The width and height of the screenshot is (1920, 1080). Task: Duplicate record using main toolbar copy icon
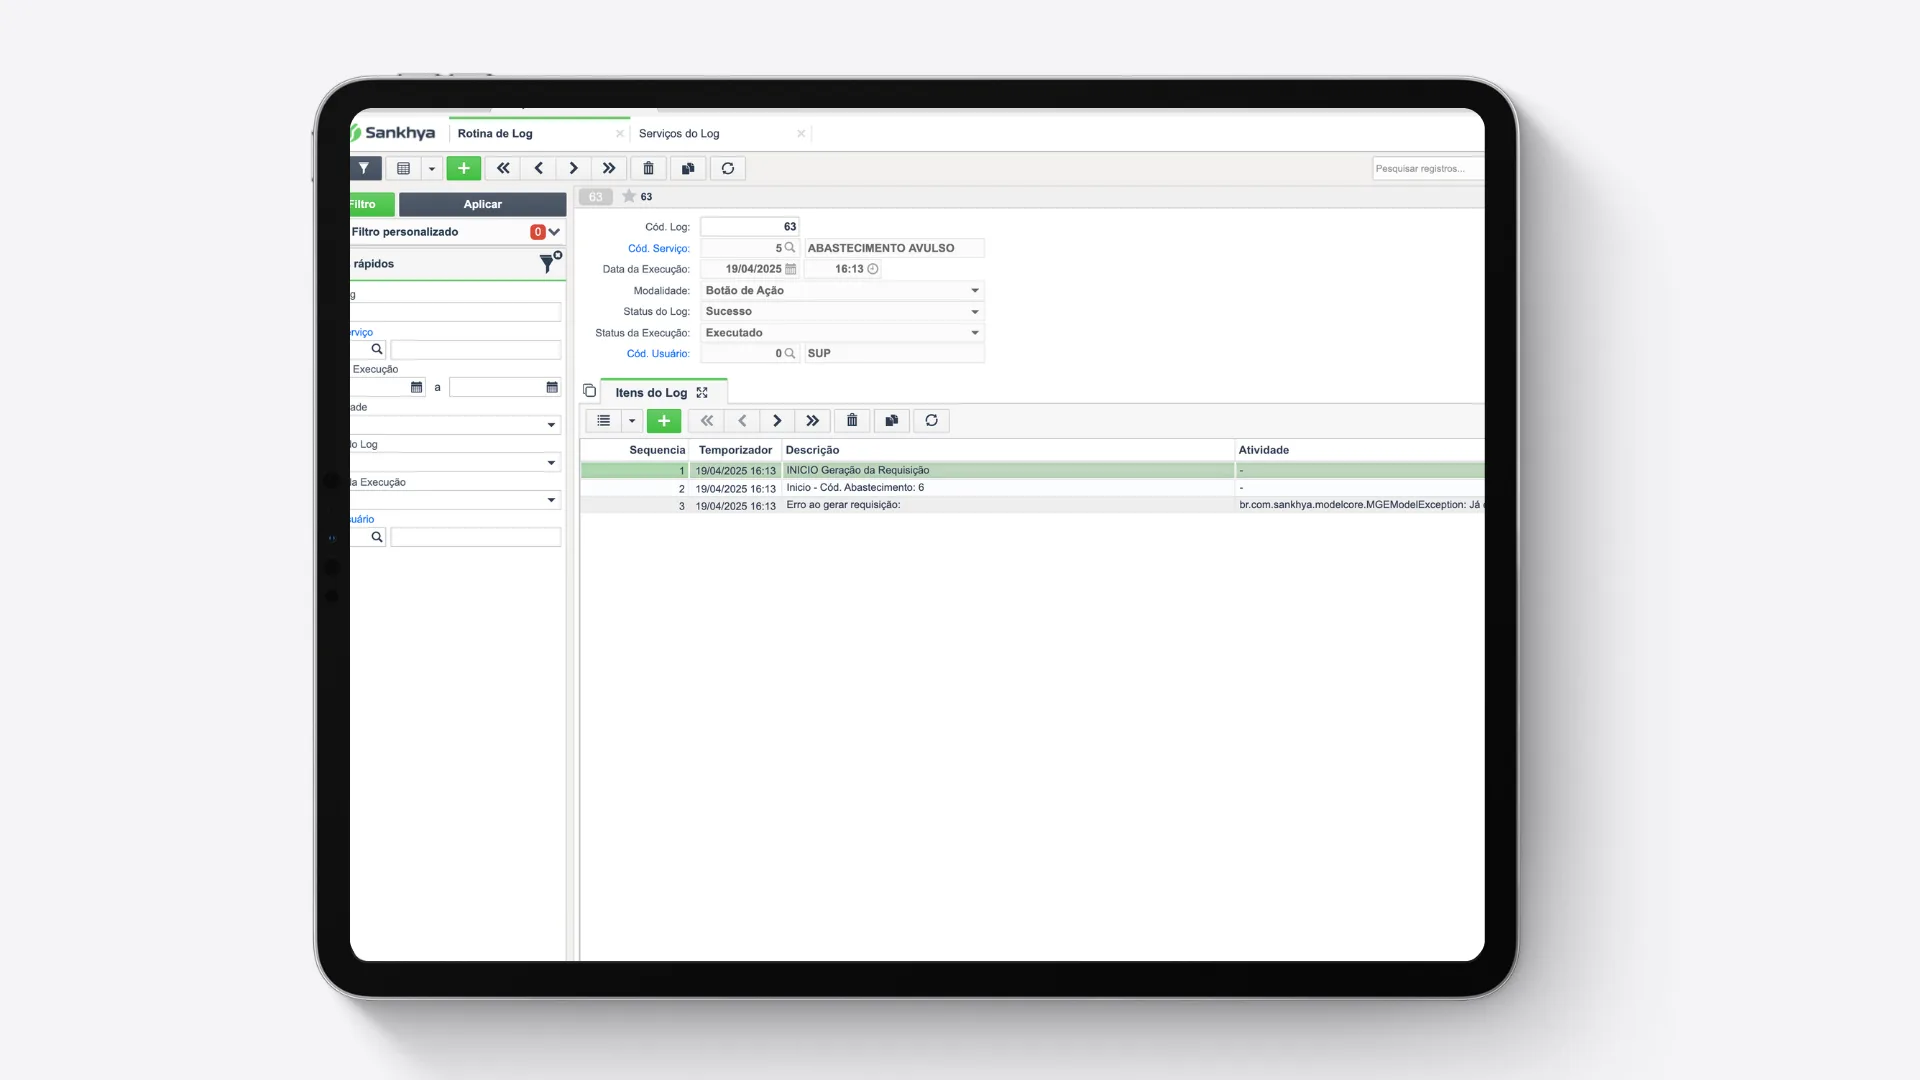pos(688,168)
